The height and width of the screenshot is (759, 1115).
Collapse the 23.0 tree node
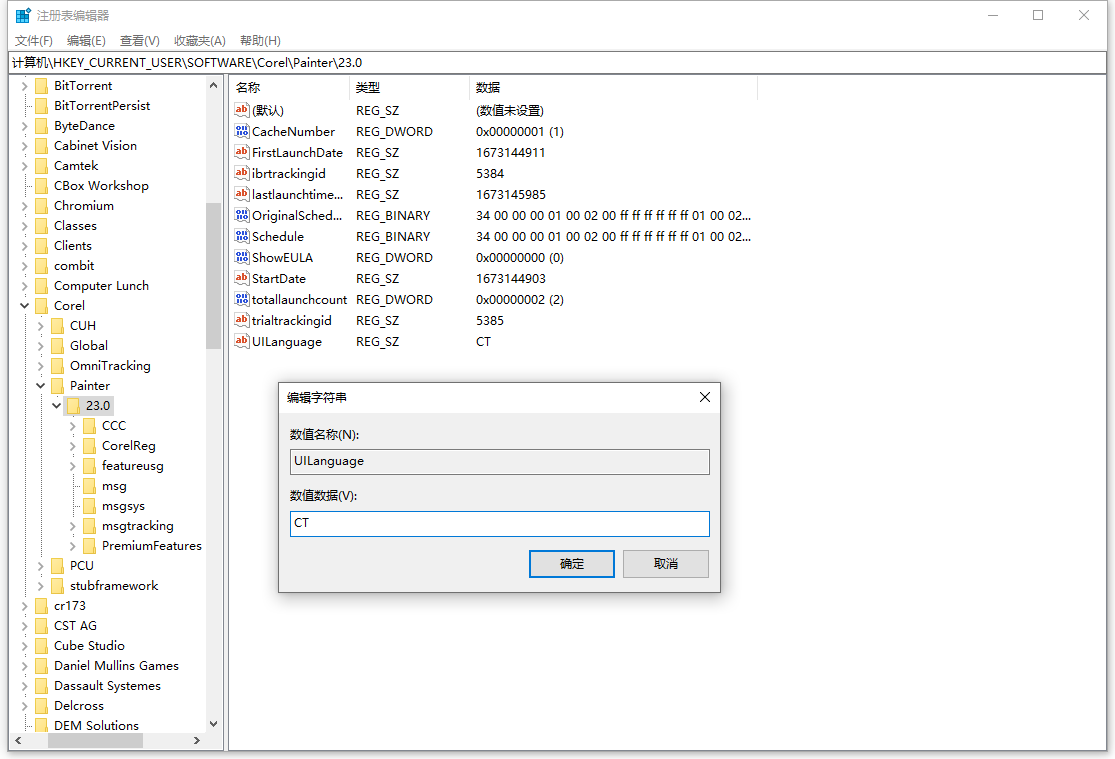tap(57, 405)
